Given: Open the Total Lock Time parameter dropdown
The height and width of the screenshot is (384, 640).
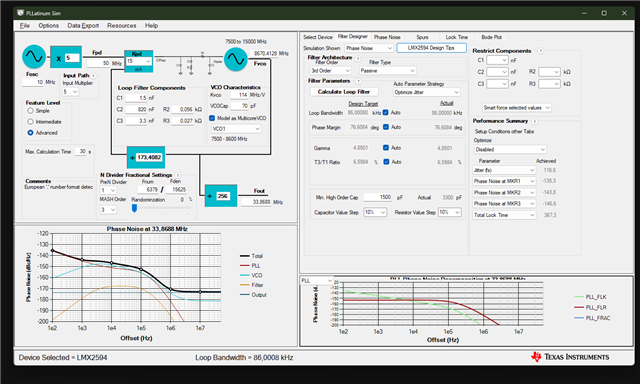Looking at the screenshot, I should point(504,215).
